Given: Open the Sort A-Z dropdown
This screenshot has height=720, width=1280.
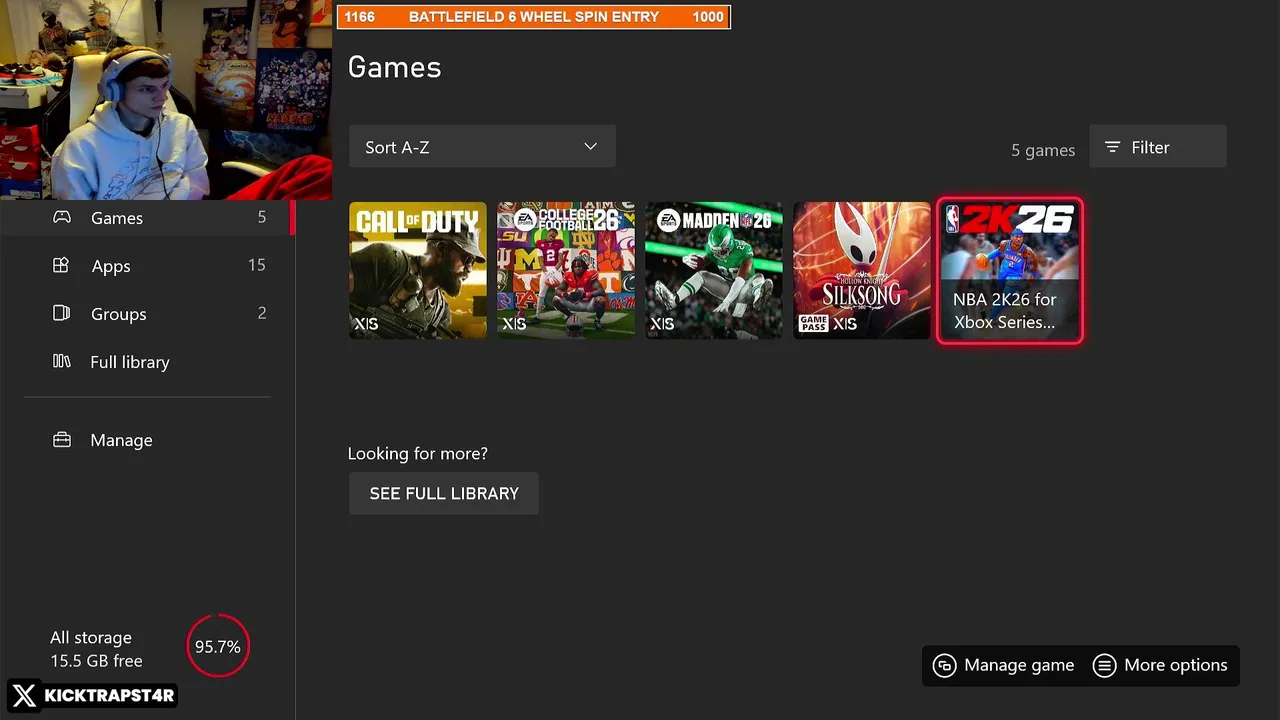Looking at the screenshot, I should coord(482,147).
